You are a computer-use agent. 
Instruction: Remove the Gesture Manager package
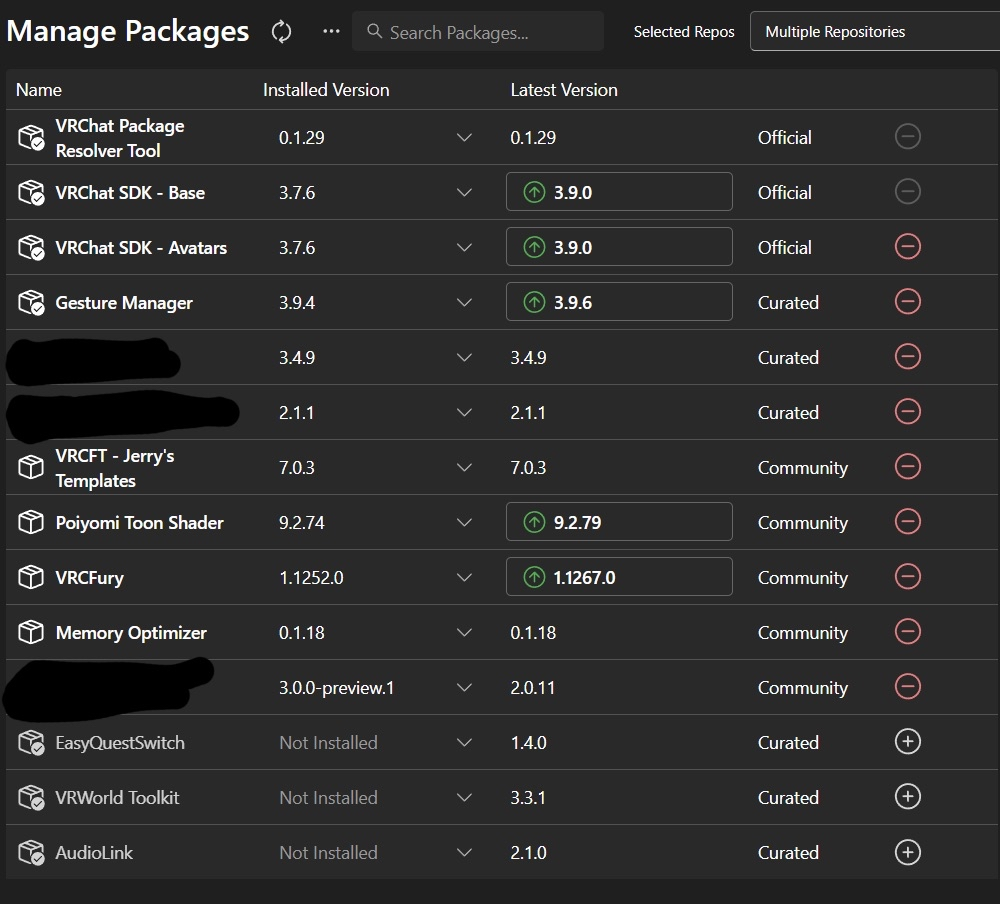pyautogui.click(x=907, y=302)
